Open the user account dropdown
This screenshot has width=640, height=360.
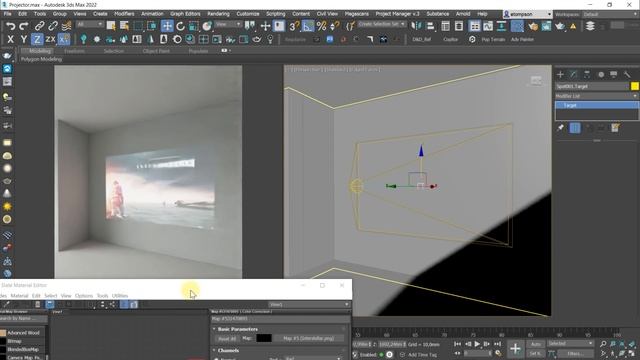[x=527, y=14]
